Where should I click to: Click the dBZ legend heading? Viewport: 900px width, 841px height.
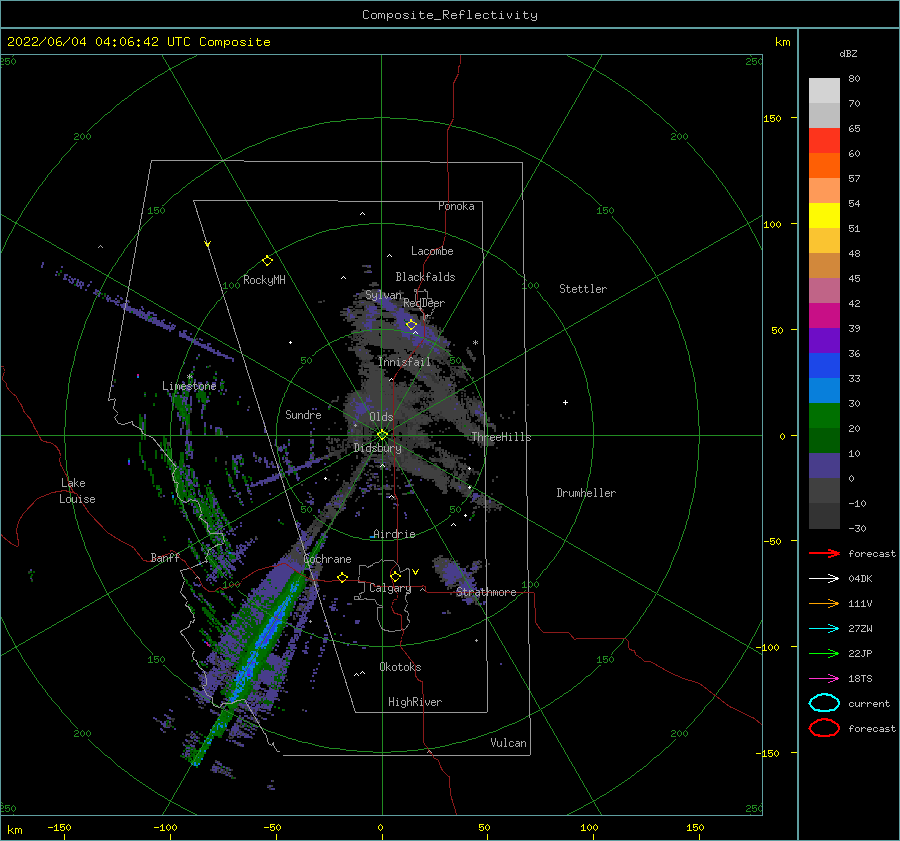click(848, 53)
